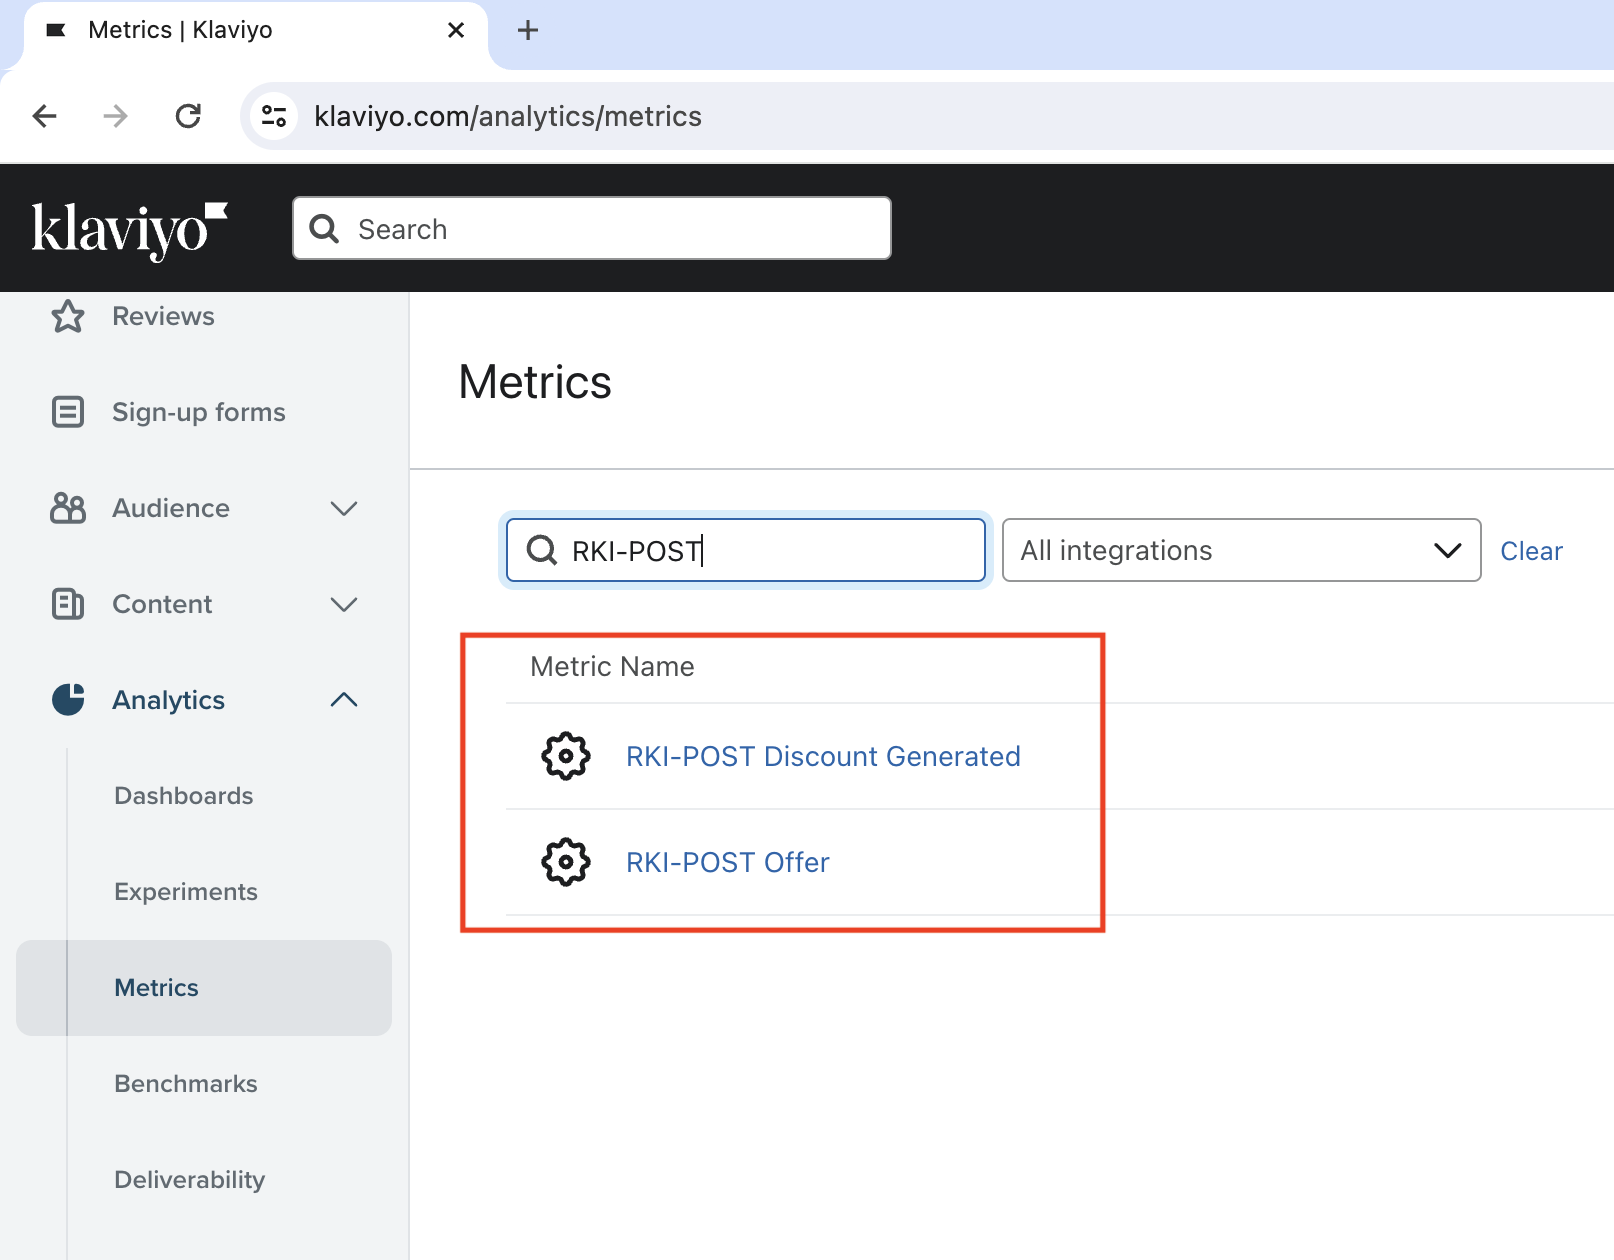1614x1260 pixels.
Task: View site information icon in address bar
Action: [x=274, y=116]
